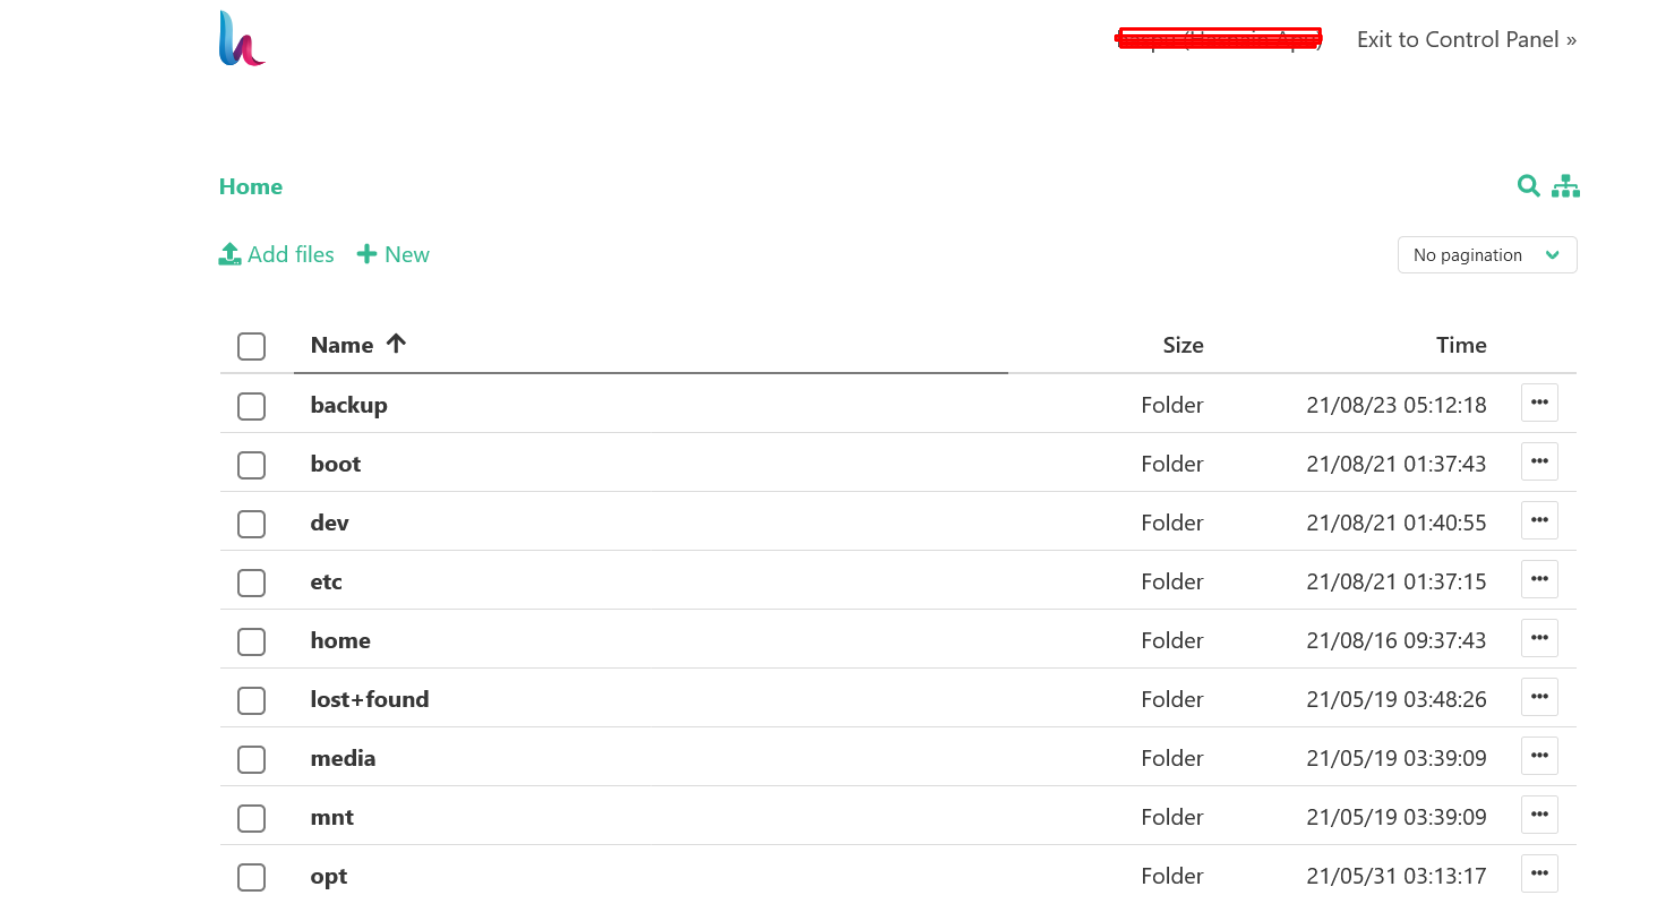The width and height of the screenshot is (1671, 902).
Task: Open the actions menu for backup folder
Action: [1539, 403]
